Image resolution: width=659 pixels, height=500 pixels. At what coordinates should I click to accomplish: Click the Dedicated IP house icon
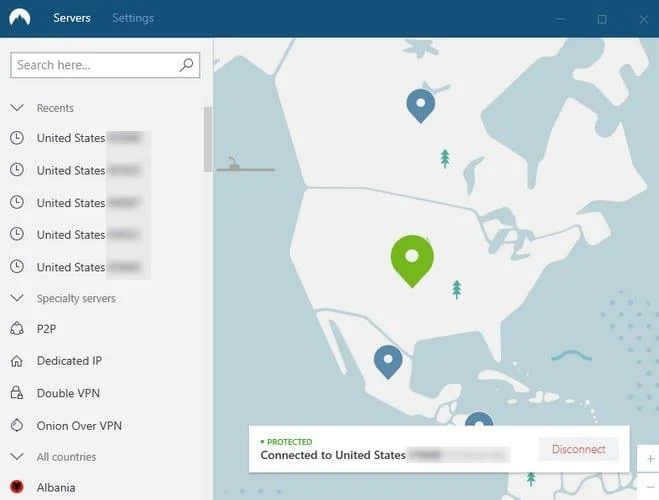point(17,361)
